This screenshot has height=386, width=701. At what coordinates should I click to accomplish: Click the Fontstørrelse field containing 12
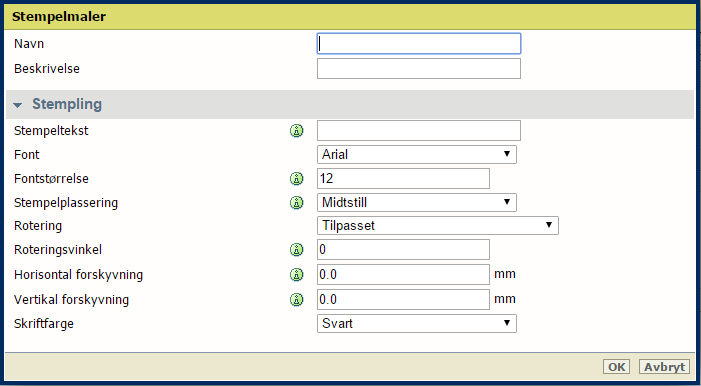pyautogui.click(x=403, y=178)
